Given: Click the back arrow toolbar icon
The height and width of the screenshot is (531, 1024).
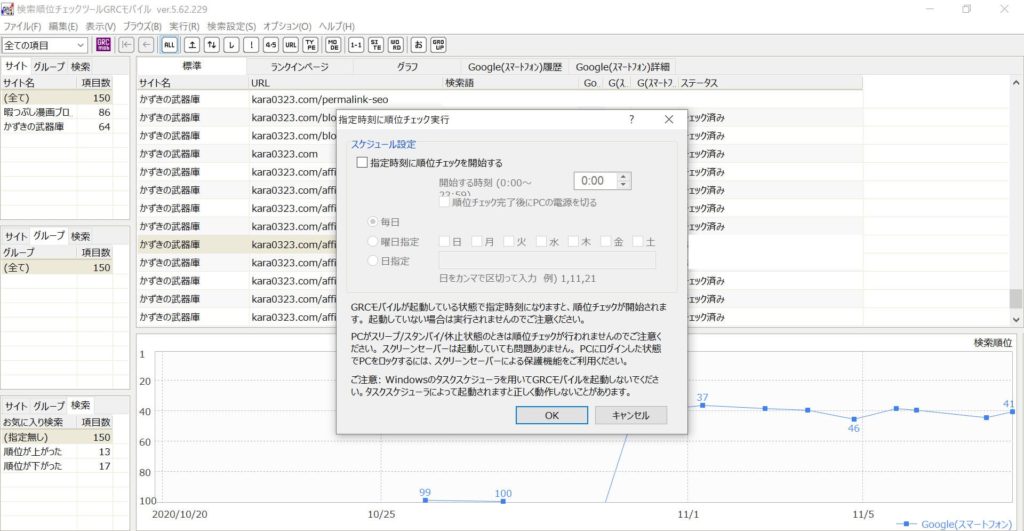Looking at the screenshot, I should click(146, 44).
